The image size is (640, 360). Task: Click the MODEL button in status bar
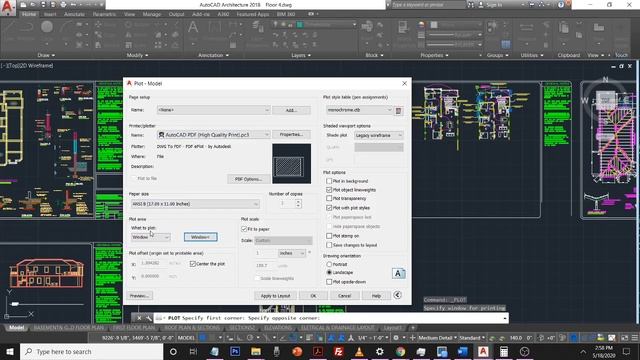[186, 338]
